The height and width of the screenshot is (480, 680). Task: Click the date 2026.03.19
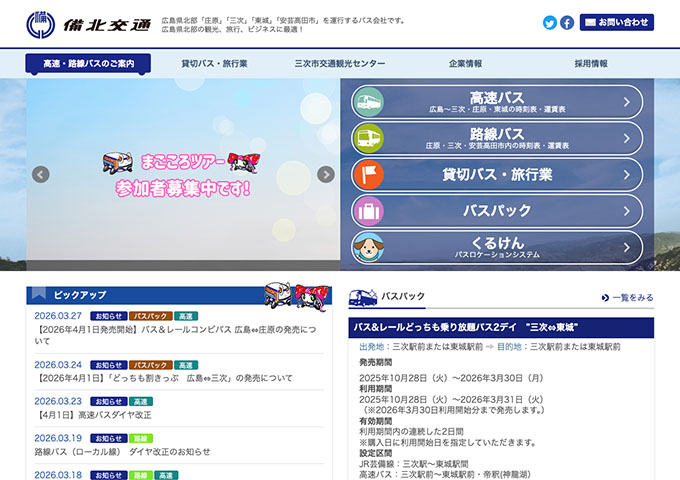pyautogui.click(x=58, y=438)
